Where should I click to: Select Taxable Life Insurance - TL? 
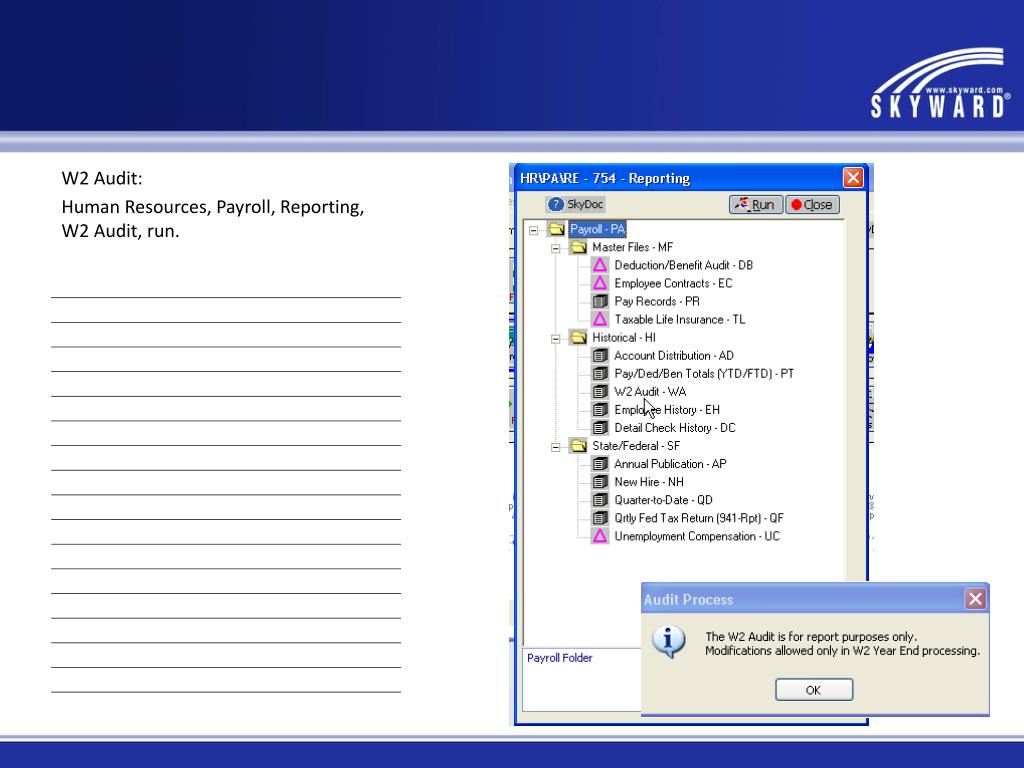(x=679, y=319)
